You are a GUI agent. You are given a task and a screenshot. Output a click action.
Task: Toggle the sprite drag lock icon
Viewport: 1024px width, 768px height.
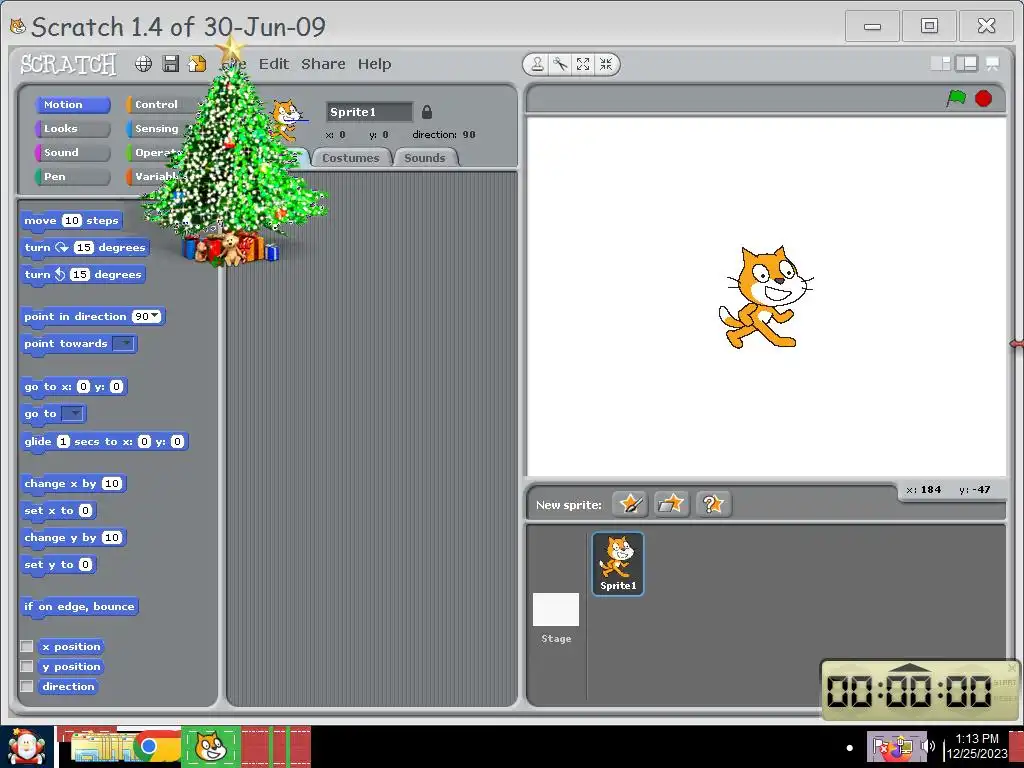pyautogui.click(x=426, y=112)
